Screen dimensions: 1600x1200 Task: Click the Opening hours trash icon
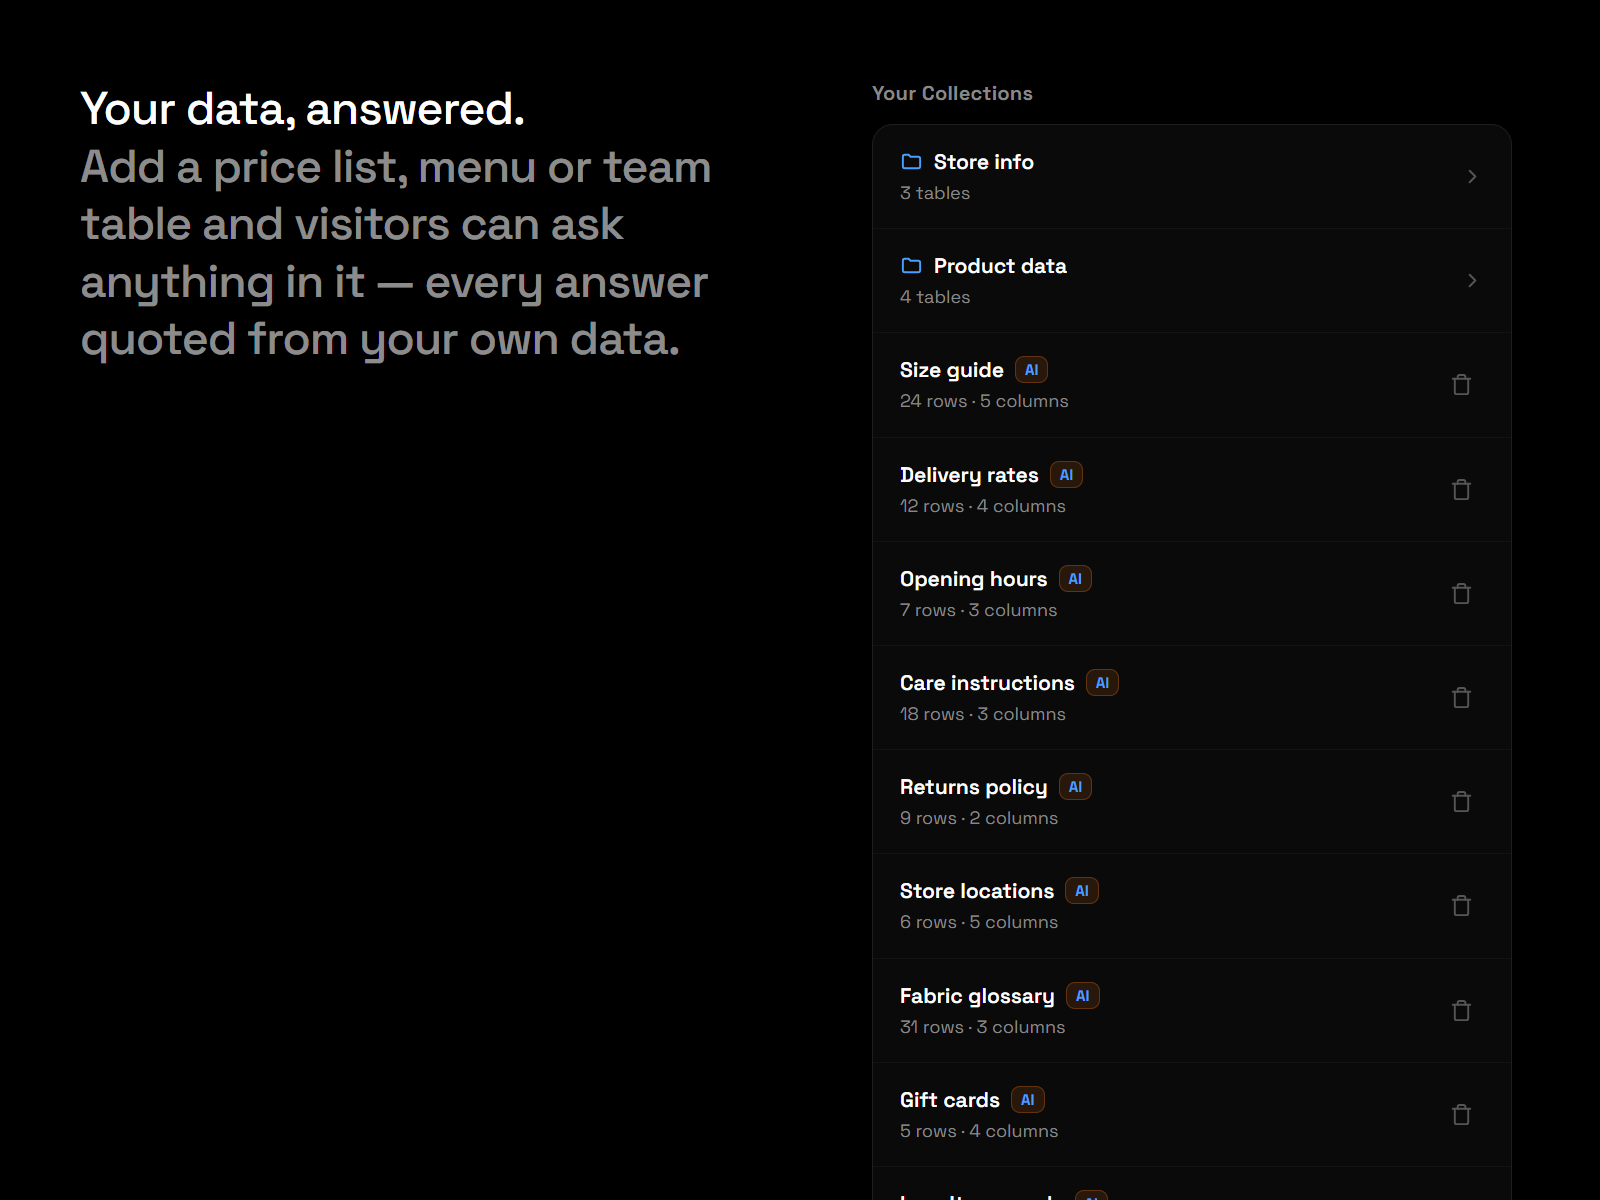pyautogui.click(x=1461, y=594)
